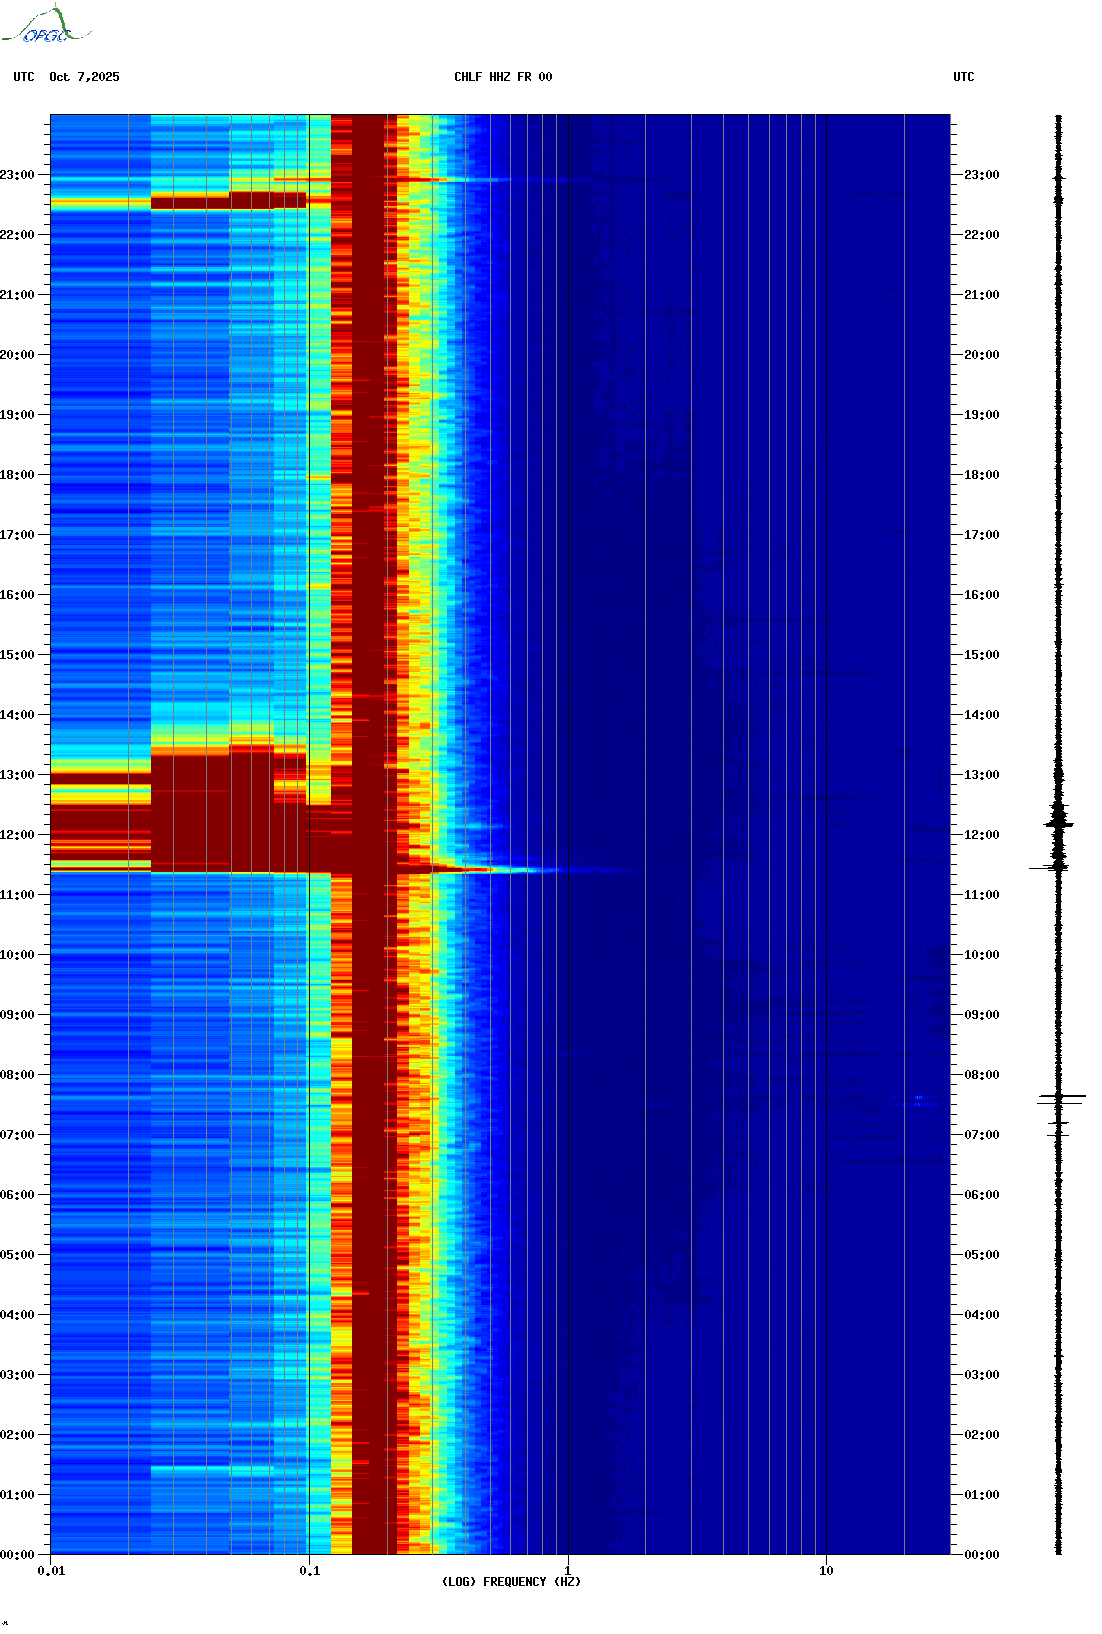1102x1634 pixels.
Task: Click the bright spectrogram streak near 11:25
Action: (490, 870)
